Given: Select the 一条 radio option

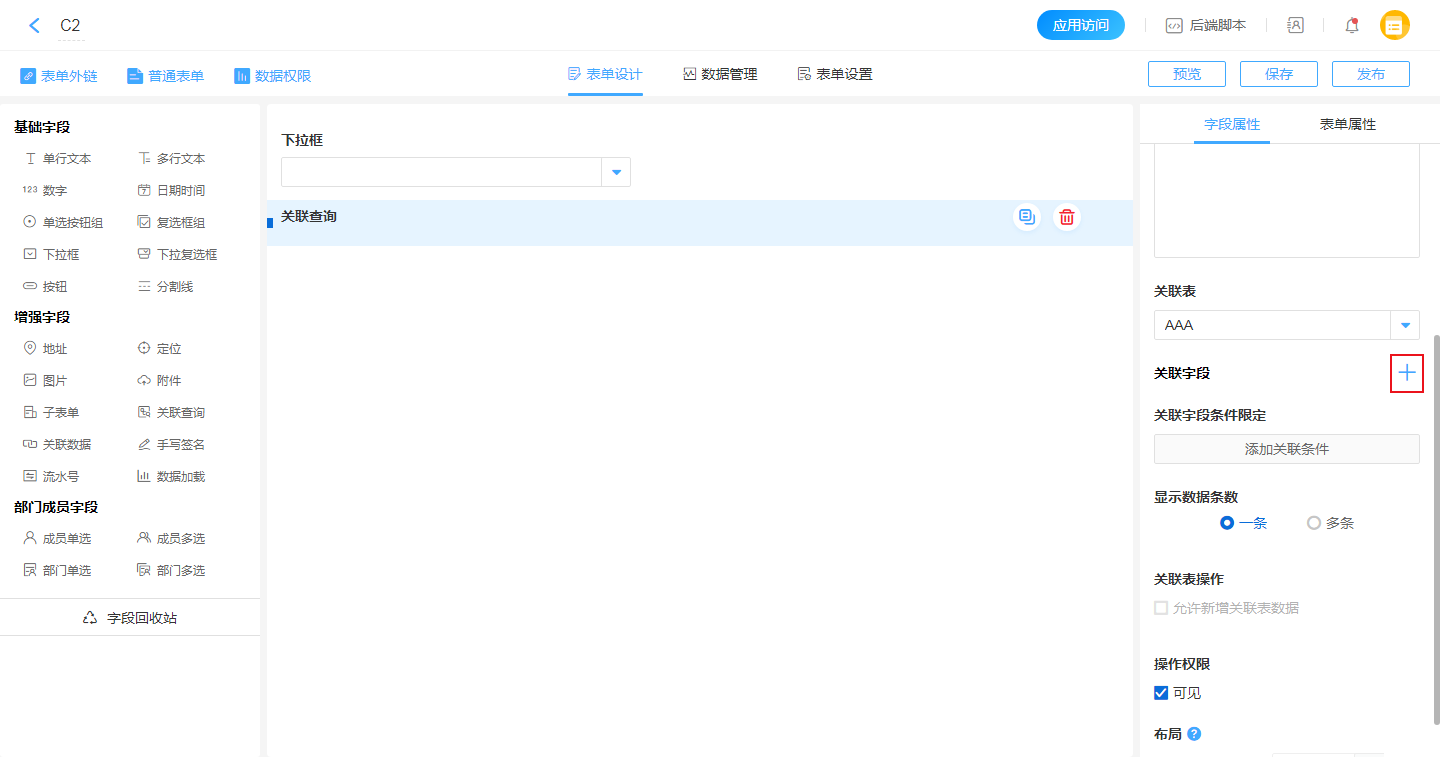Looking at the screenshot, I should click(1228, 523).
